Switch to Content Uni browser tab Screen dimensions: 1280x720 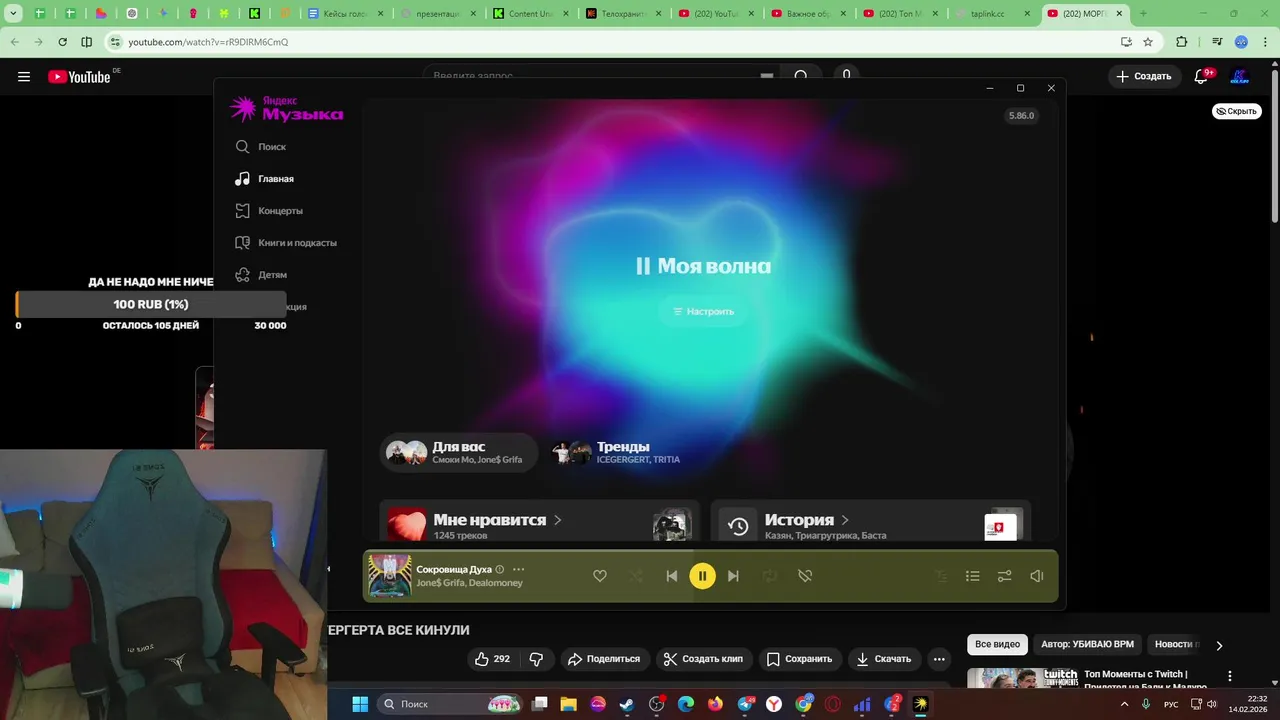(530, 14)
